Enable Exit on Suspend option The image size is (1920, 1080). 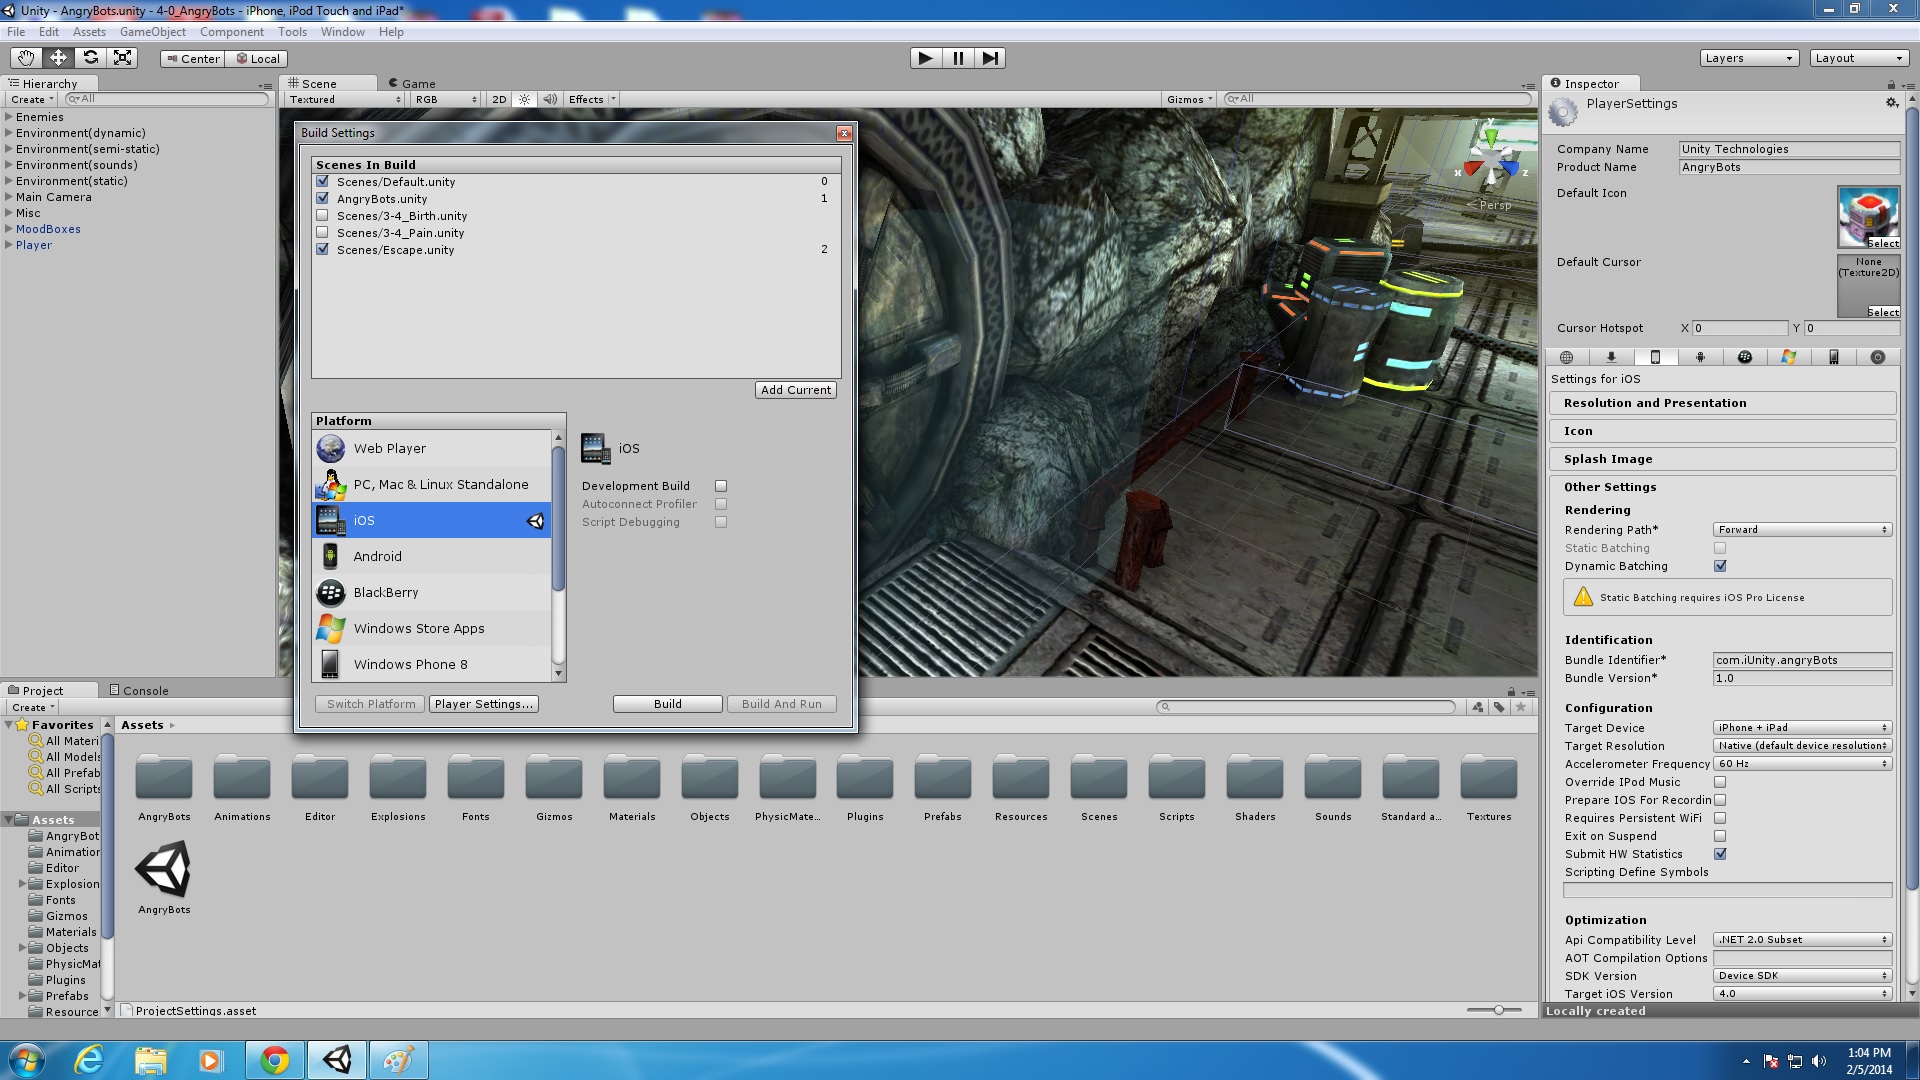pos(1720,836)
